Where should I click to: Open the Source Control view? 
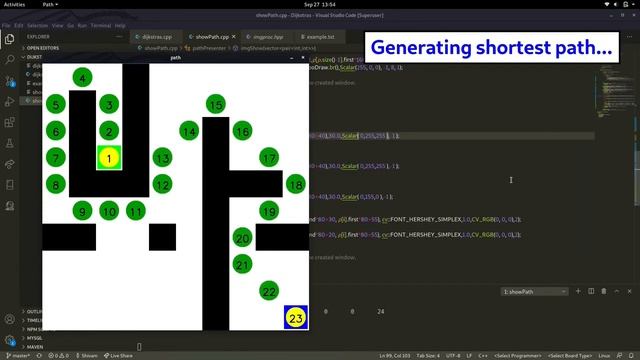9,81
